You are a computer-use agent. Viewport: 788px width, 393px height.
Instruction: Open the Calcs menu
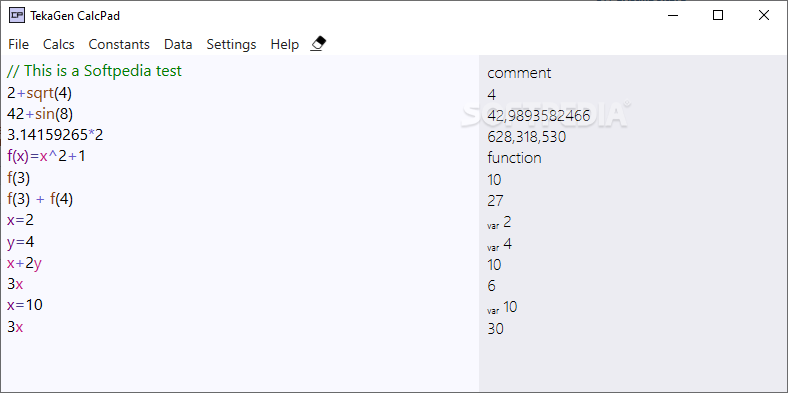click(59, 44)
